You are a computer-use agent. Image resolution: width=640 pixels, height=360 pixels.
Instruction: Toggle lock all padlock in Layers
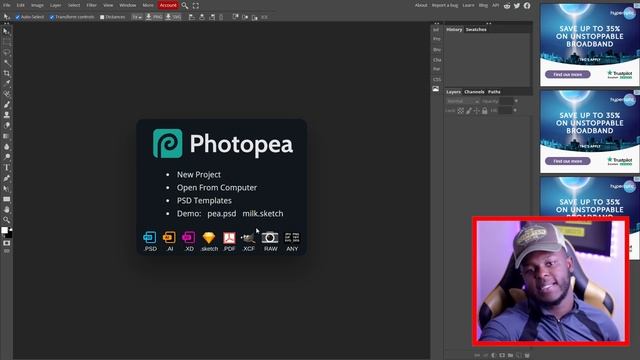click(484, 111)
